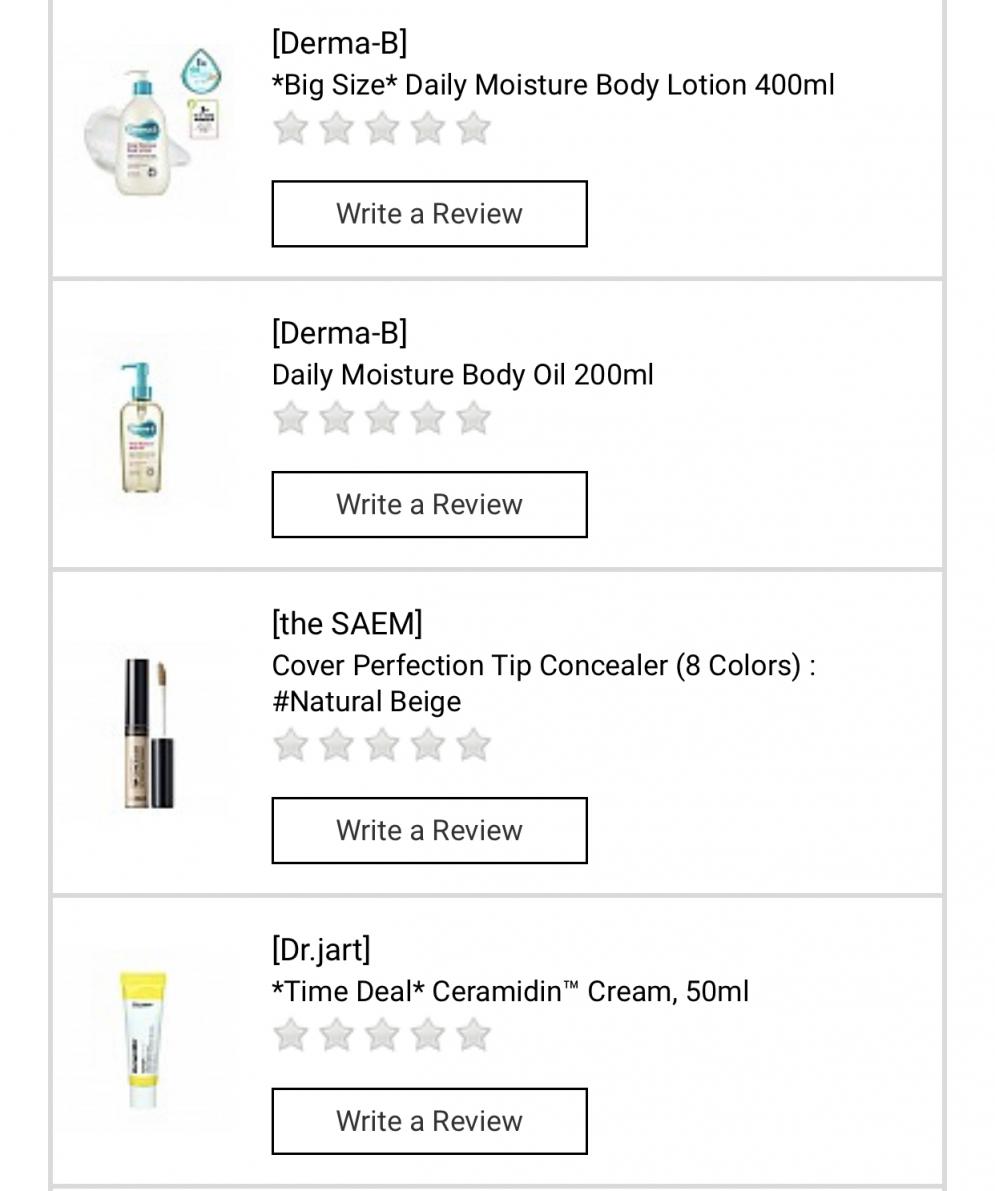Image resolution: width=995 pixels, height=1191 pixels.
Task: Rate Ceramidin Cream five stars
Action: point(474,1036)
